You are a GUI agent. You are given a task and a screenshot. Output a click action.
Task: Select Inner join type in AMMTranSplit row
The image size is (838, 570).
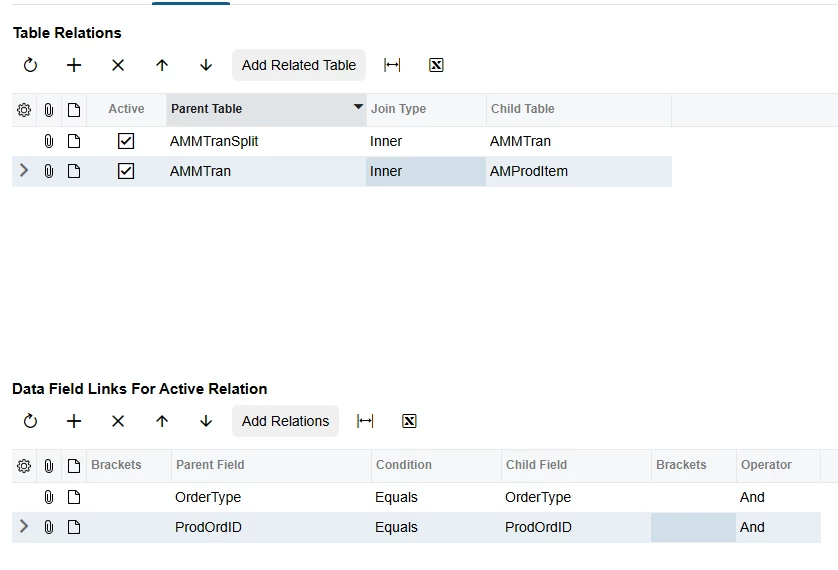pyautogui.click(x=426, y=141)
